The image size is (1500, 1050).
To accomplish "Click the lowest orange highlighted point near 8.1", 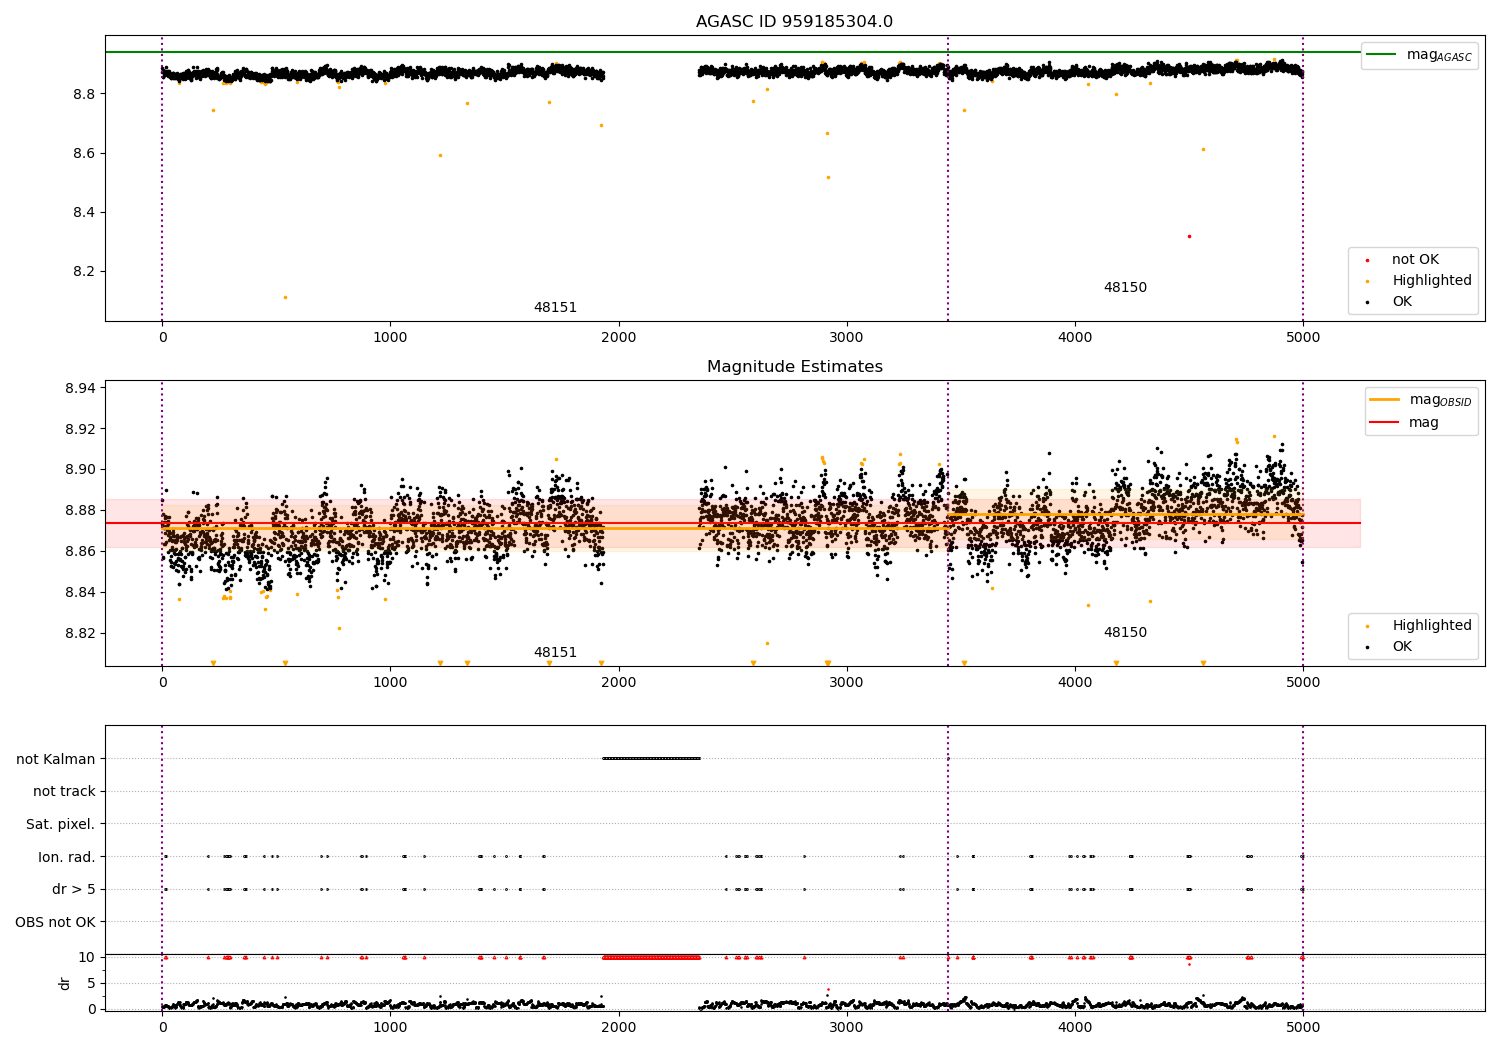I will click(285, 297).
